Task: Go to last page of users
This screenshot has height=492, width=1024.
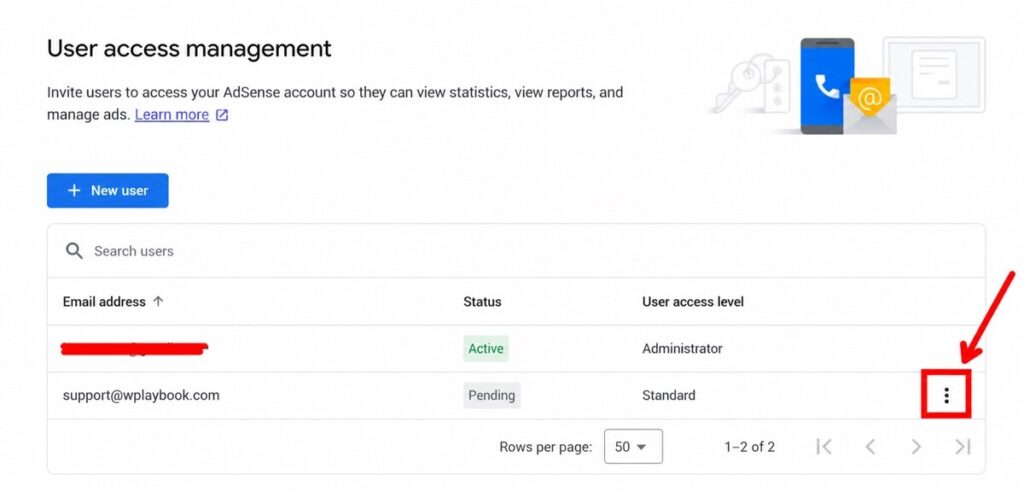Action: [963, 446]
